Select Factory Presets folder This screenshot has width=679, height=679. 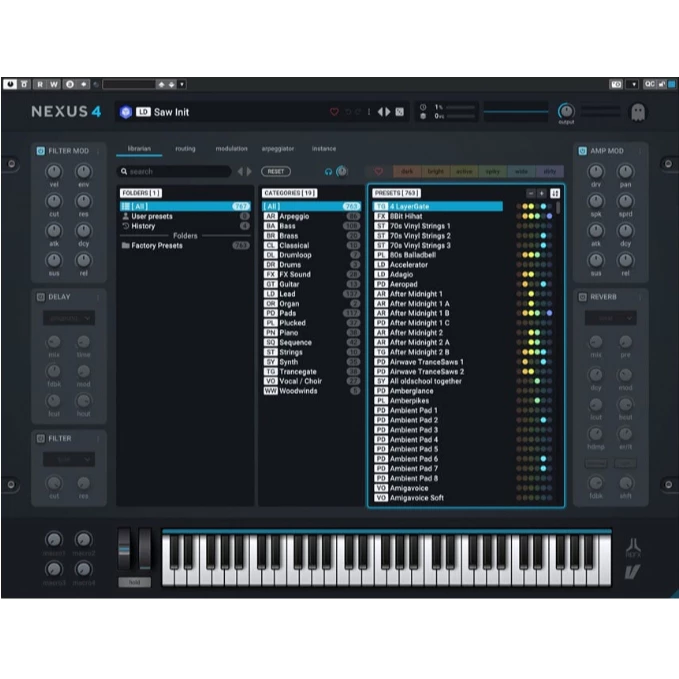(x=185, y=246)
